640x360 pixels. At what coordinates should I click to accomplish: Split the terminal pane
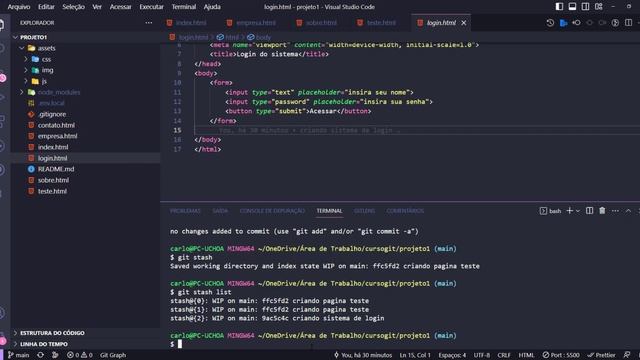click(589, 211)
